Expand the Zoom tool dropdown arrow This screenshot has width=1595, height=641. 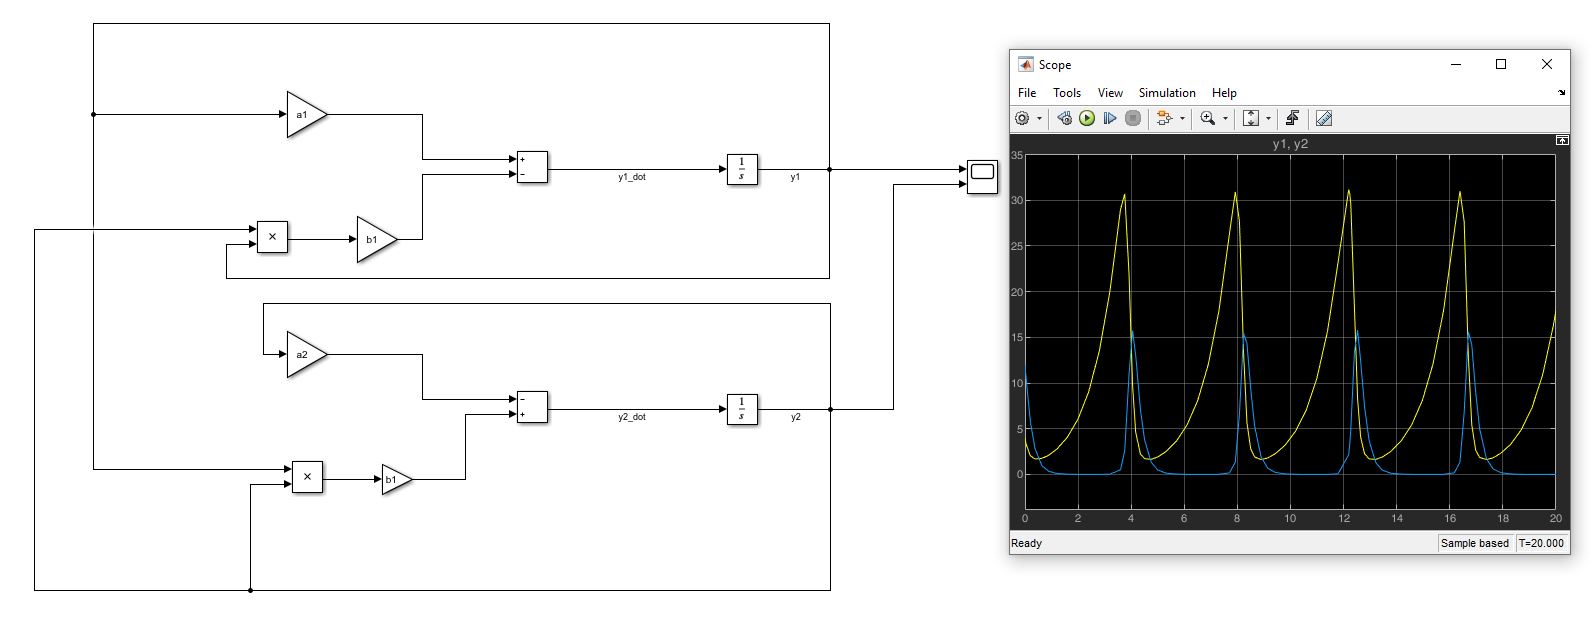pyautogui.click(x=1225, y=119)
